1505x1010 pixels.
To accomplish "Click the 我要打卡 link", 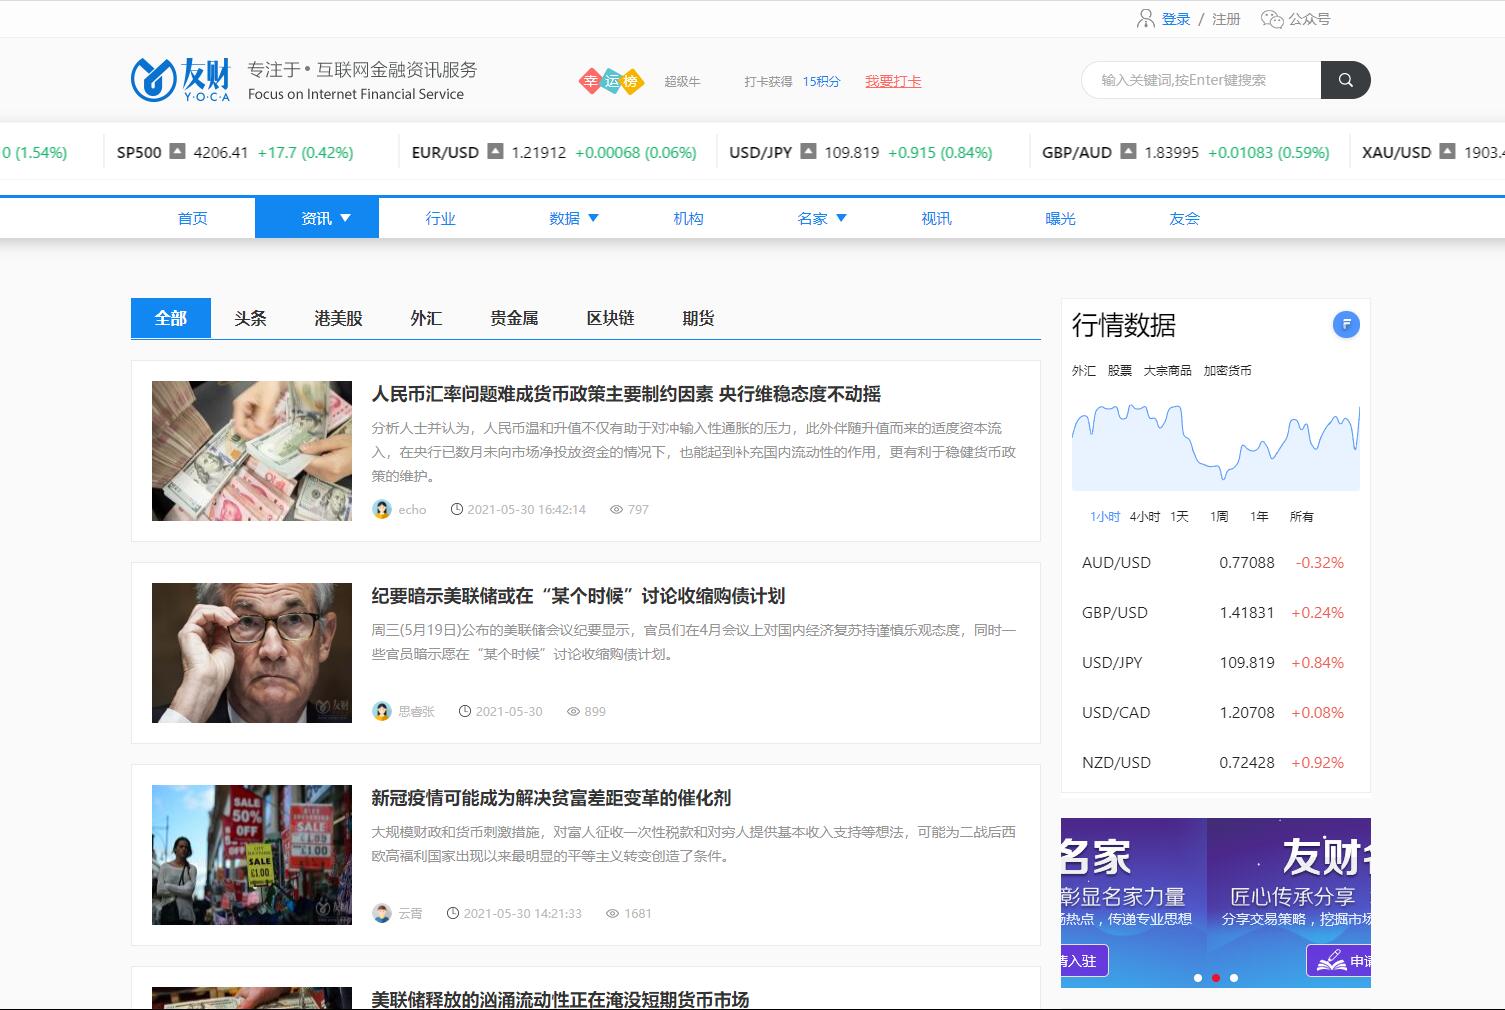I will click(893, 81).
